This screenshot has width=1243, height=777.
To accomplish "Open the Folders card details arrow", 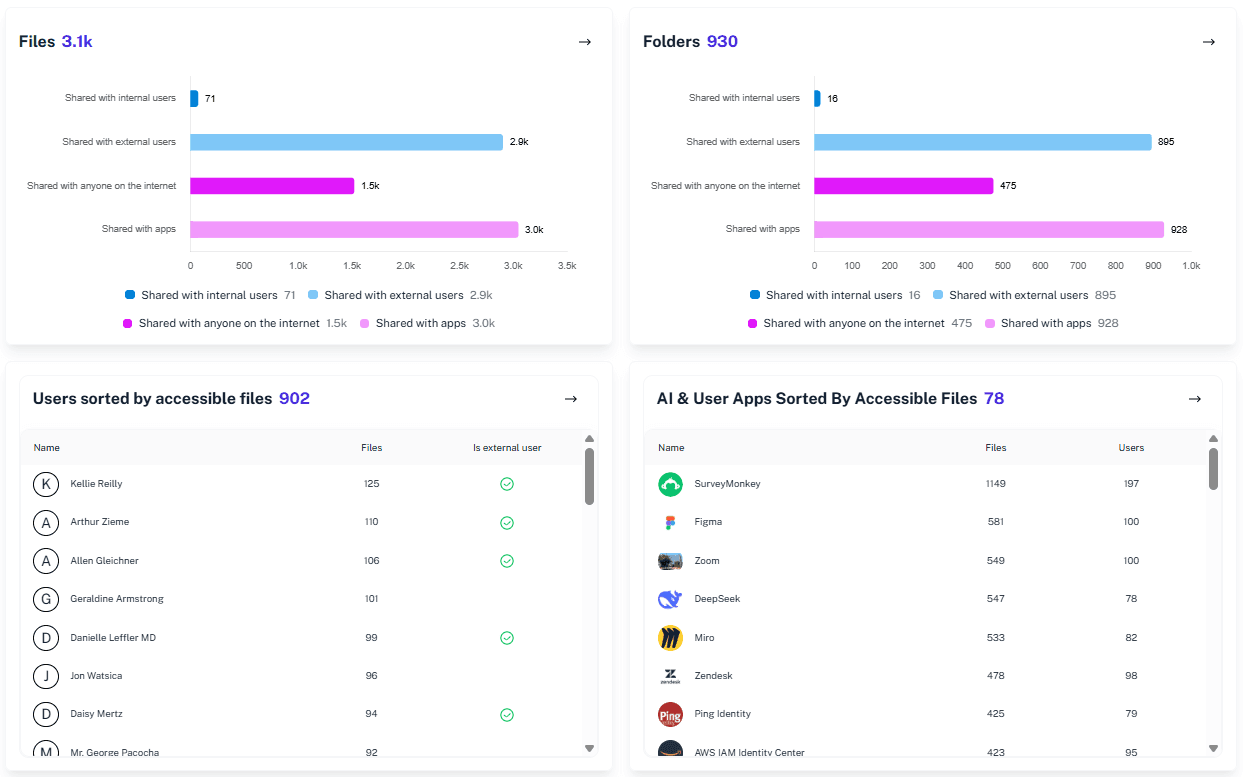I will 1208,42.
